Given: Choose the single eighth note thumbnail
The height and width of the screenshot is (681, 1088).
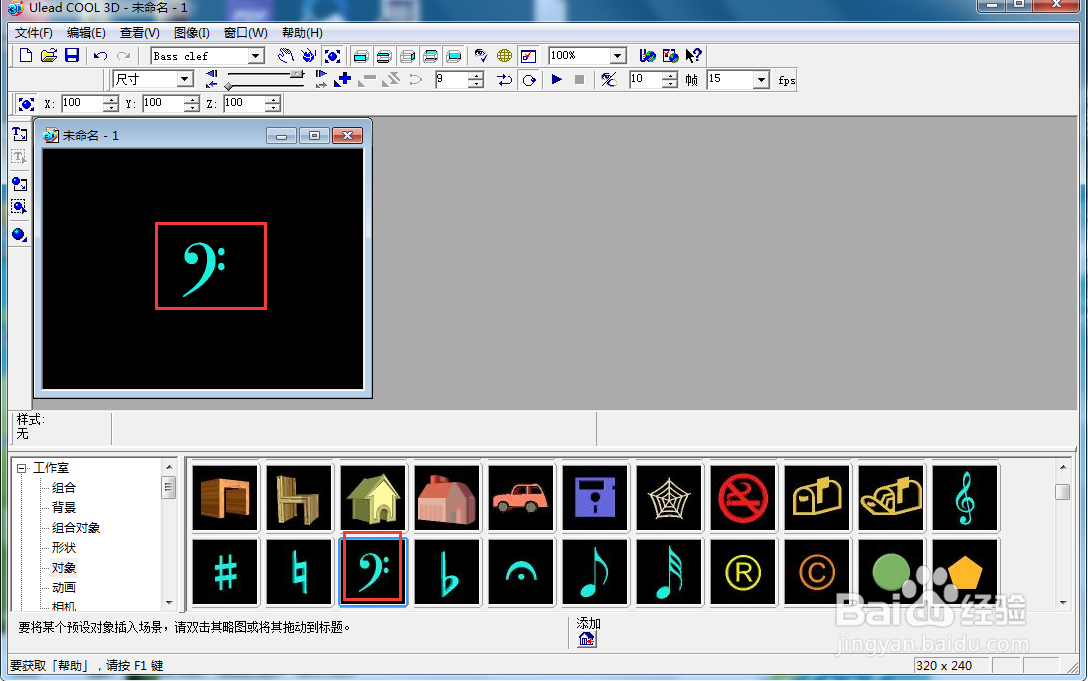Looking at the screenshot, I should (x=595, y=572).
